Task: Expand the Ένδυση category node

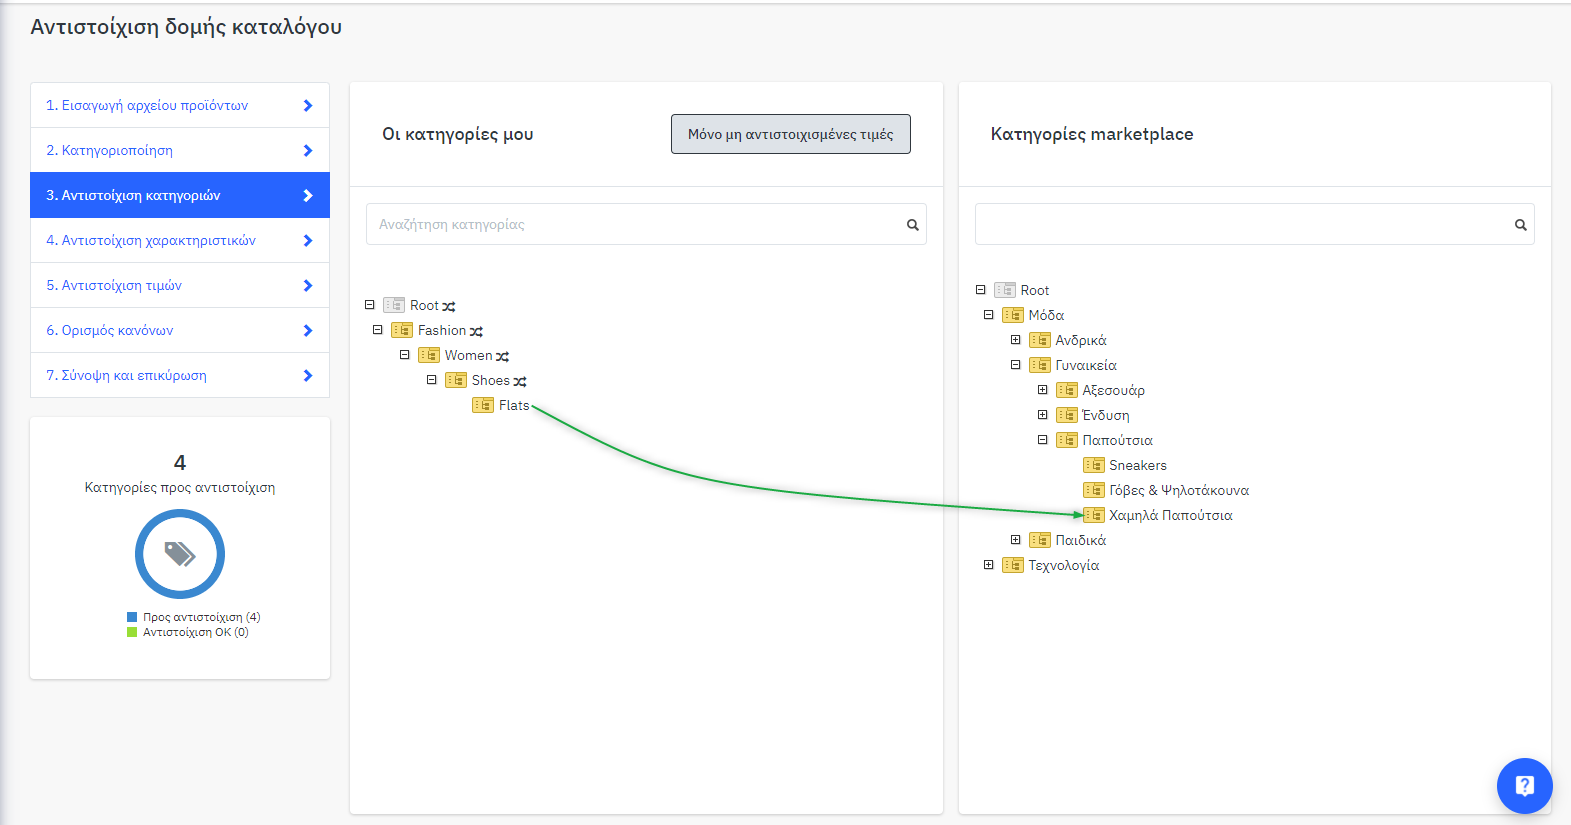Action: (x=1043, y=415)
